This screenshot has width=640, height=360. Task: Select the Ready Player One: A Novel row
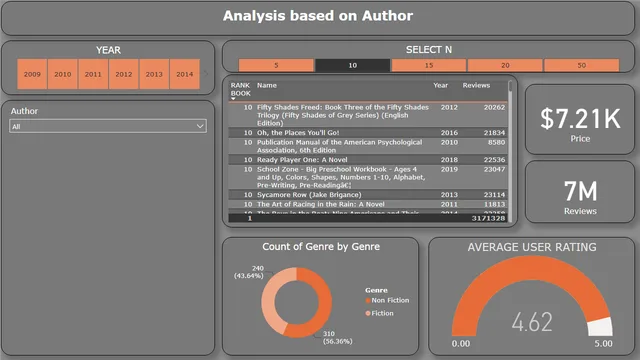coord(368,160)
